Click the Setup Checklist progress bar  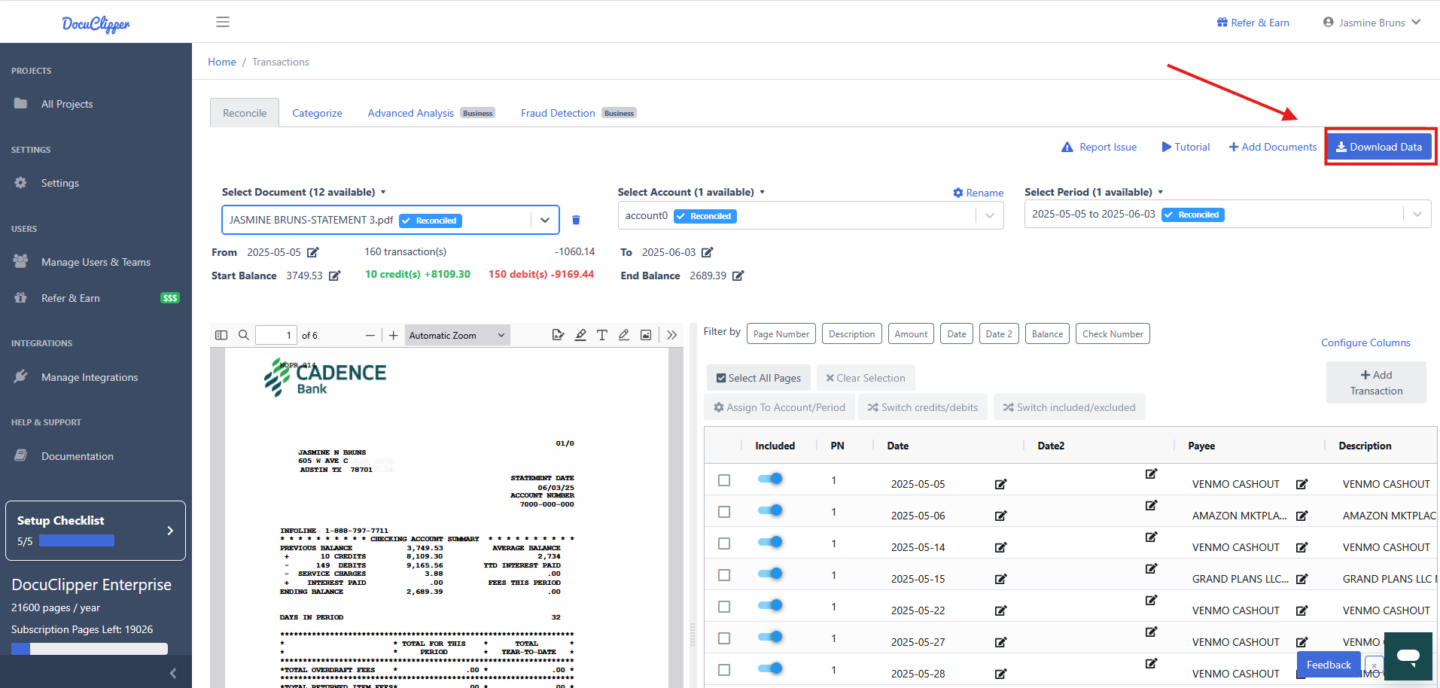point(76,540)
